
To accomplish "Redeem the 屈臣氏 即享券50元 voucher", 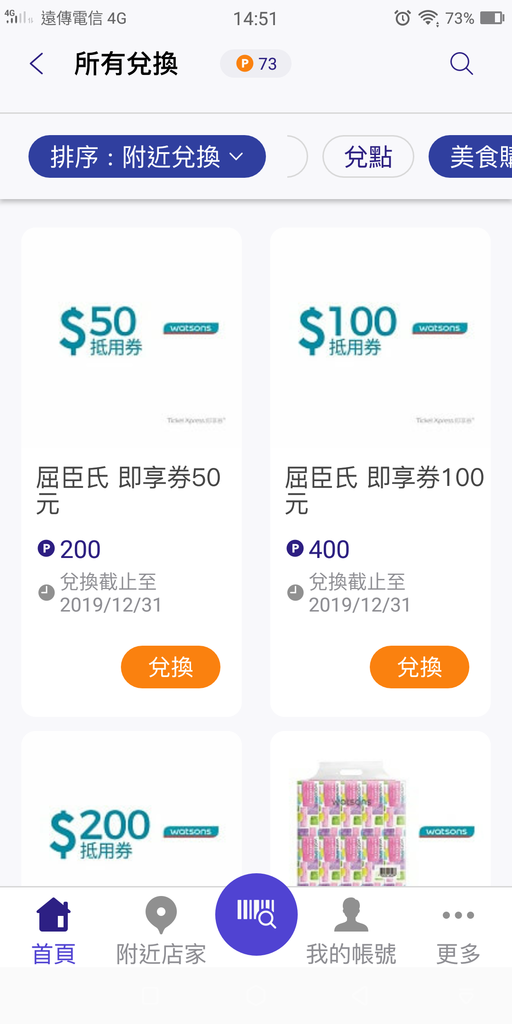I will pos(170,667).
